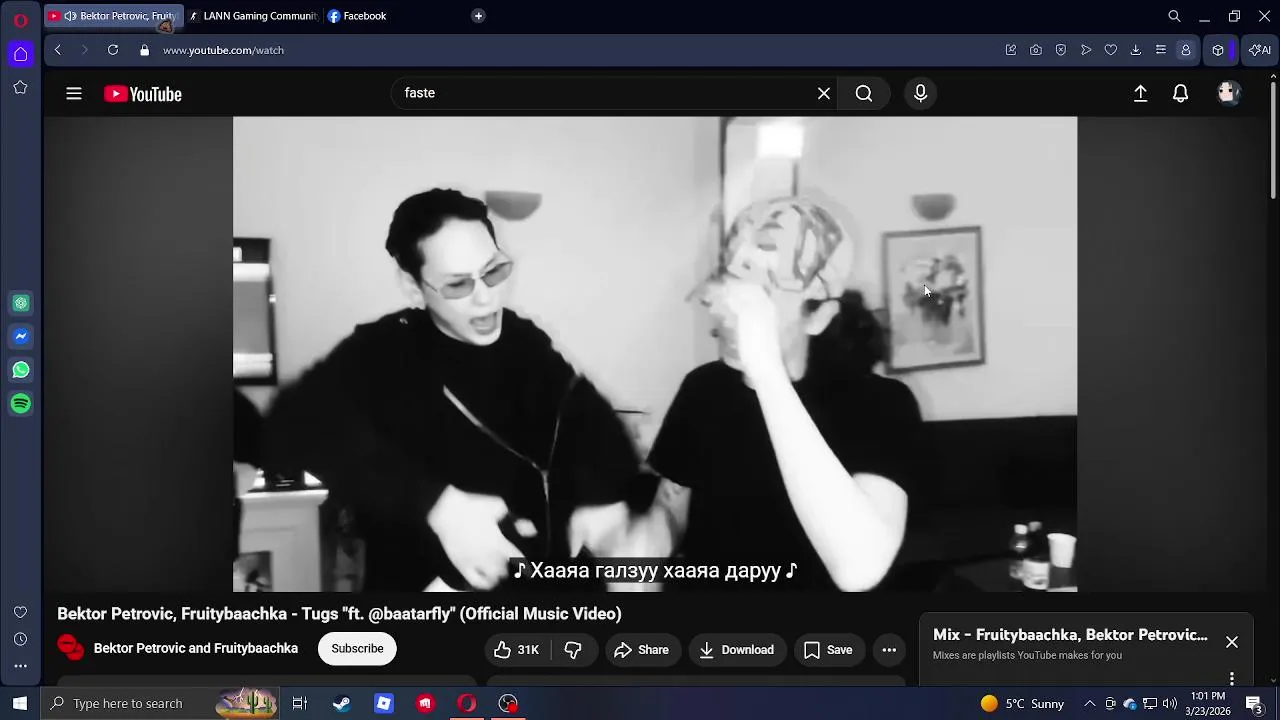
Task: Open sidebar bookmarks star icon
Action: click(x=20, y=88)
